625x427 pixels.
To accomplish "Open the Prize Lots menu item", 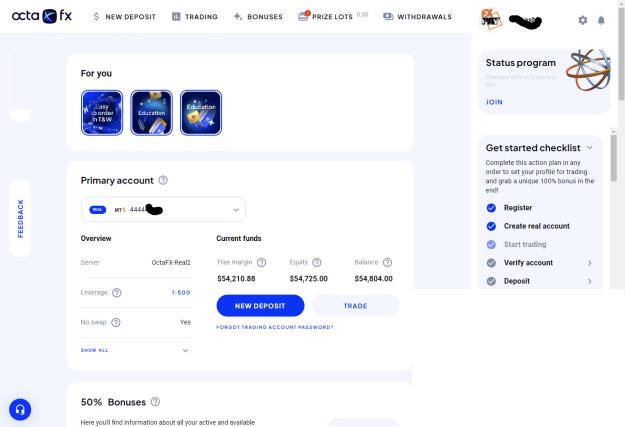I will (x=333, y=16).
